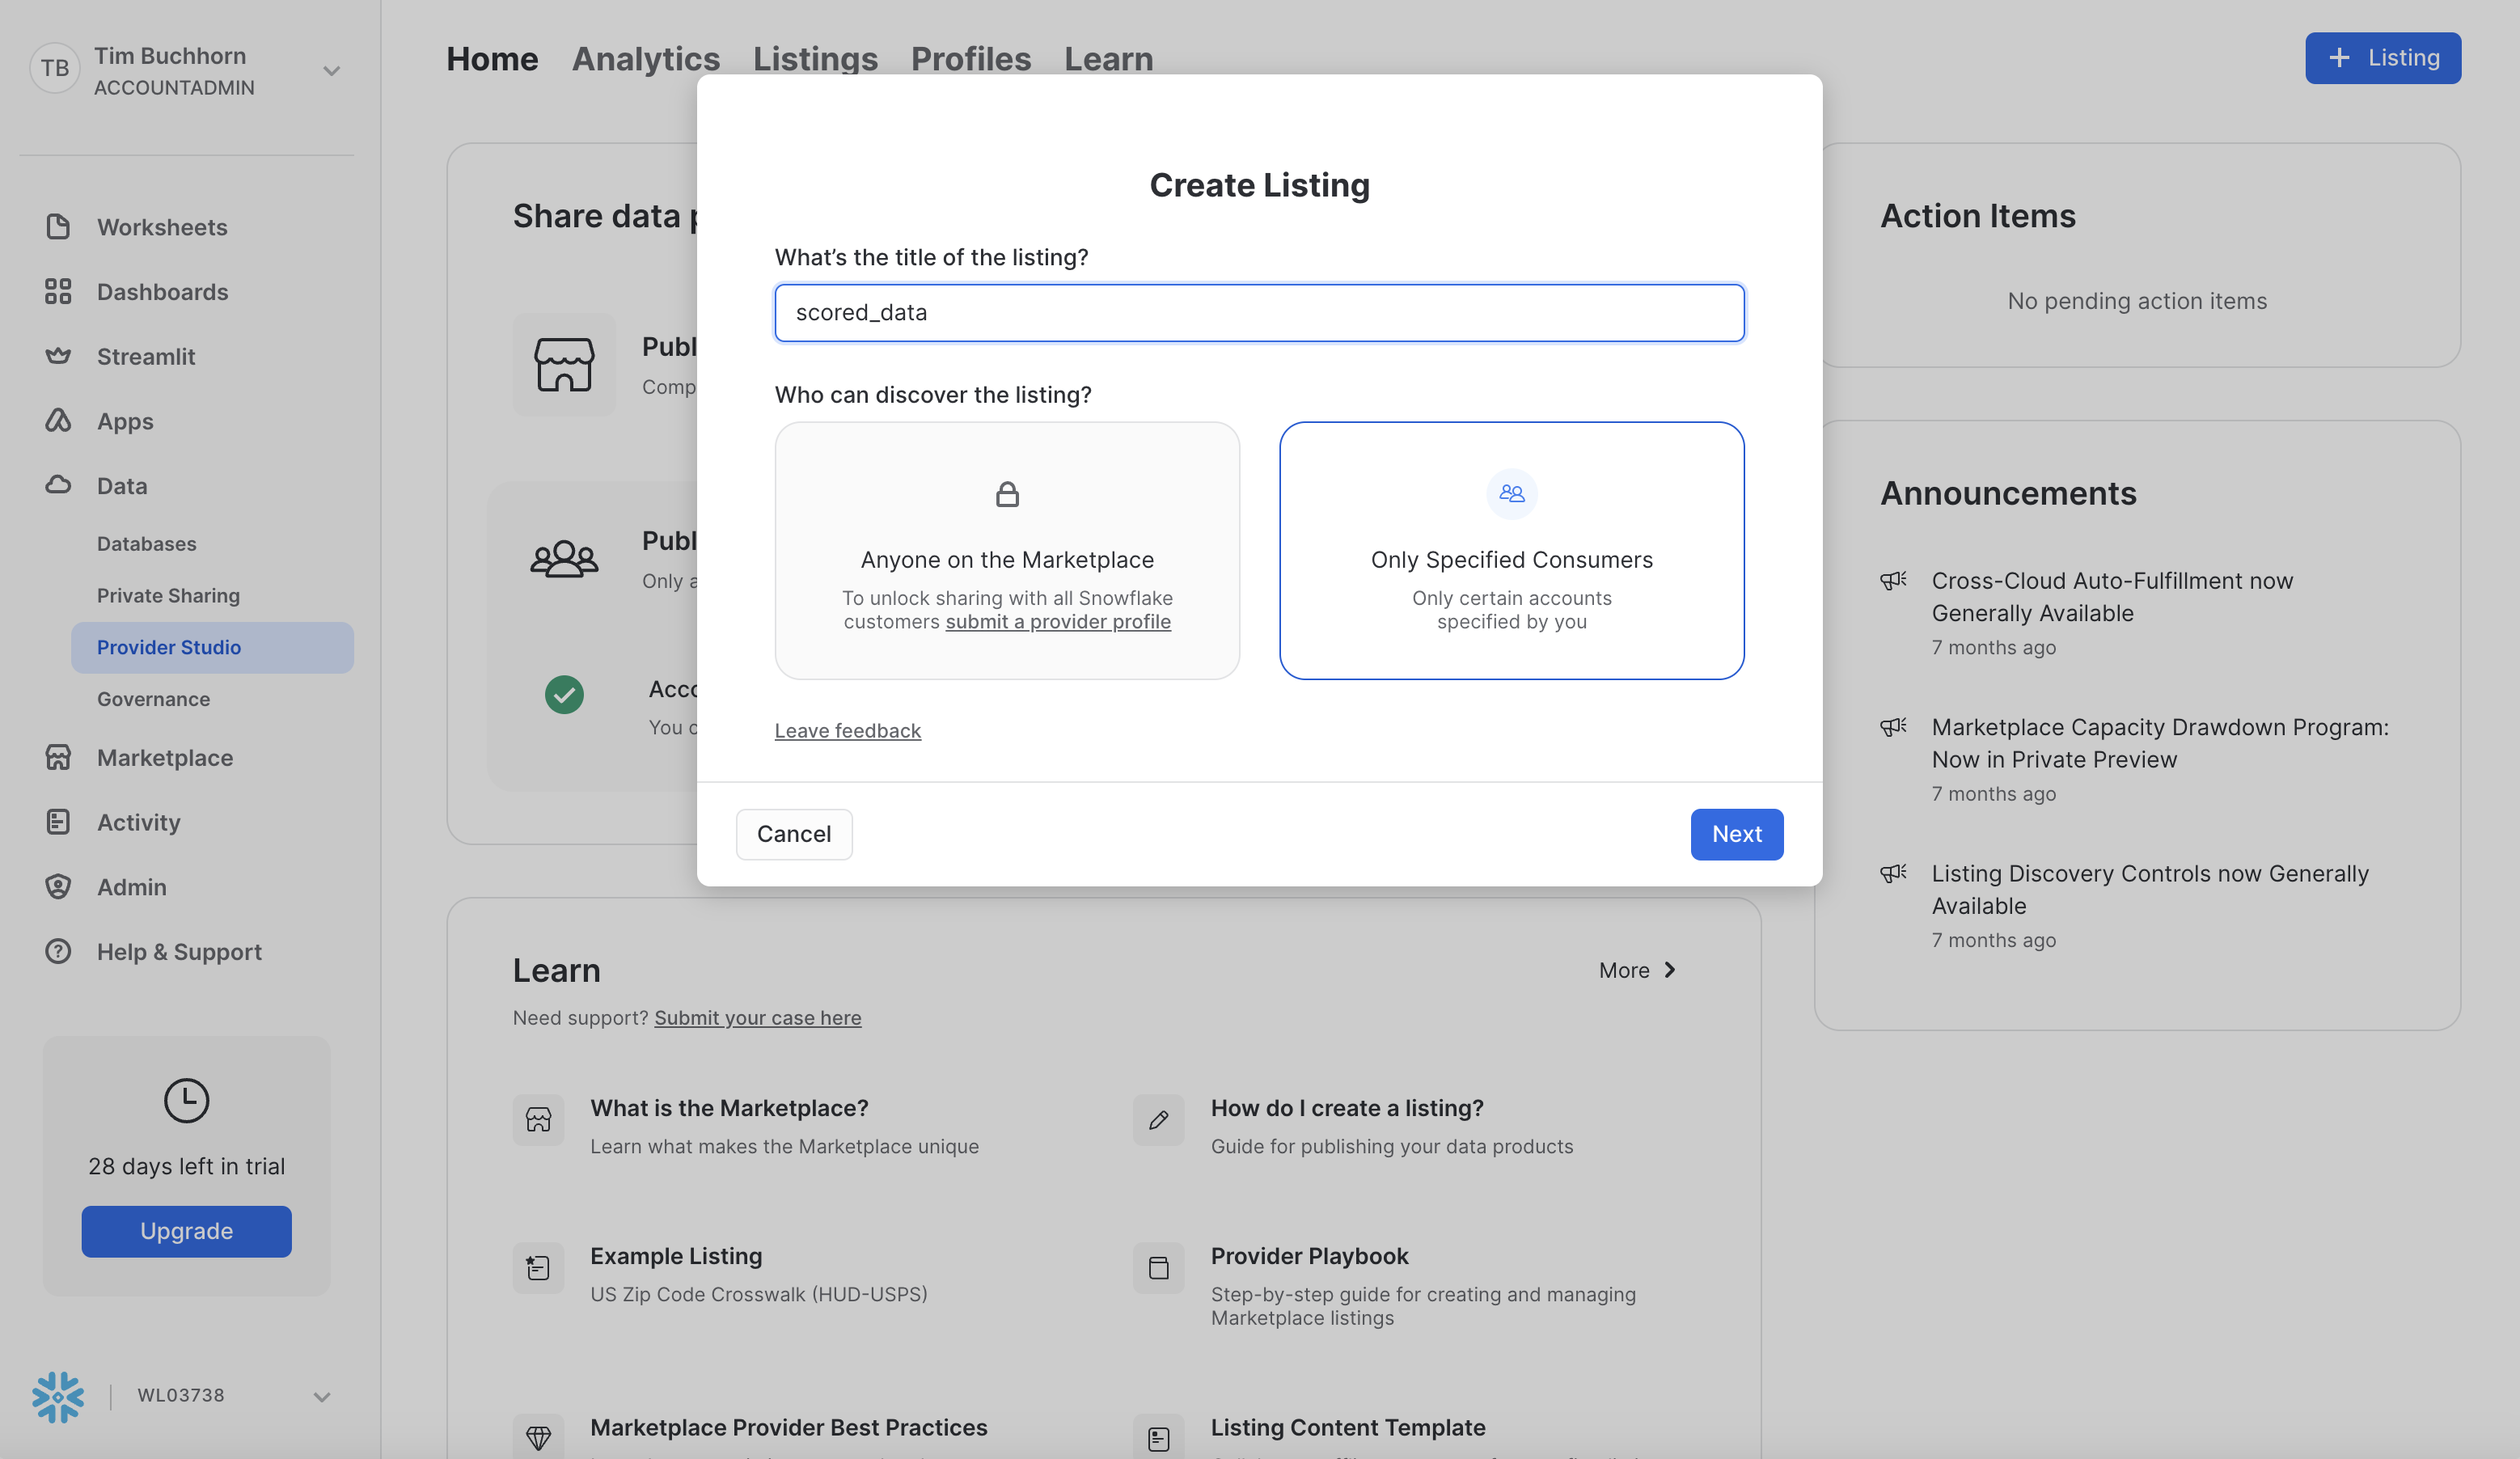This screenshot has height=1459, width=2520.
Task: Open the Dashboards grid icon
Action: 58,291
